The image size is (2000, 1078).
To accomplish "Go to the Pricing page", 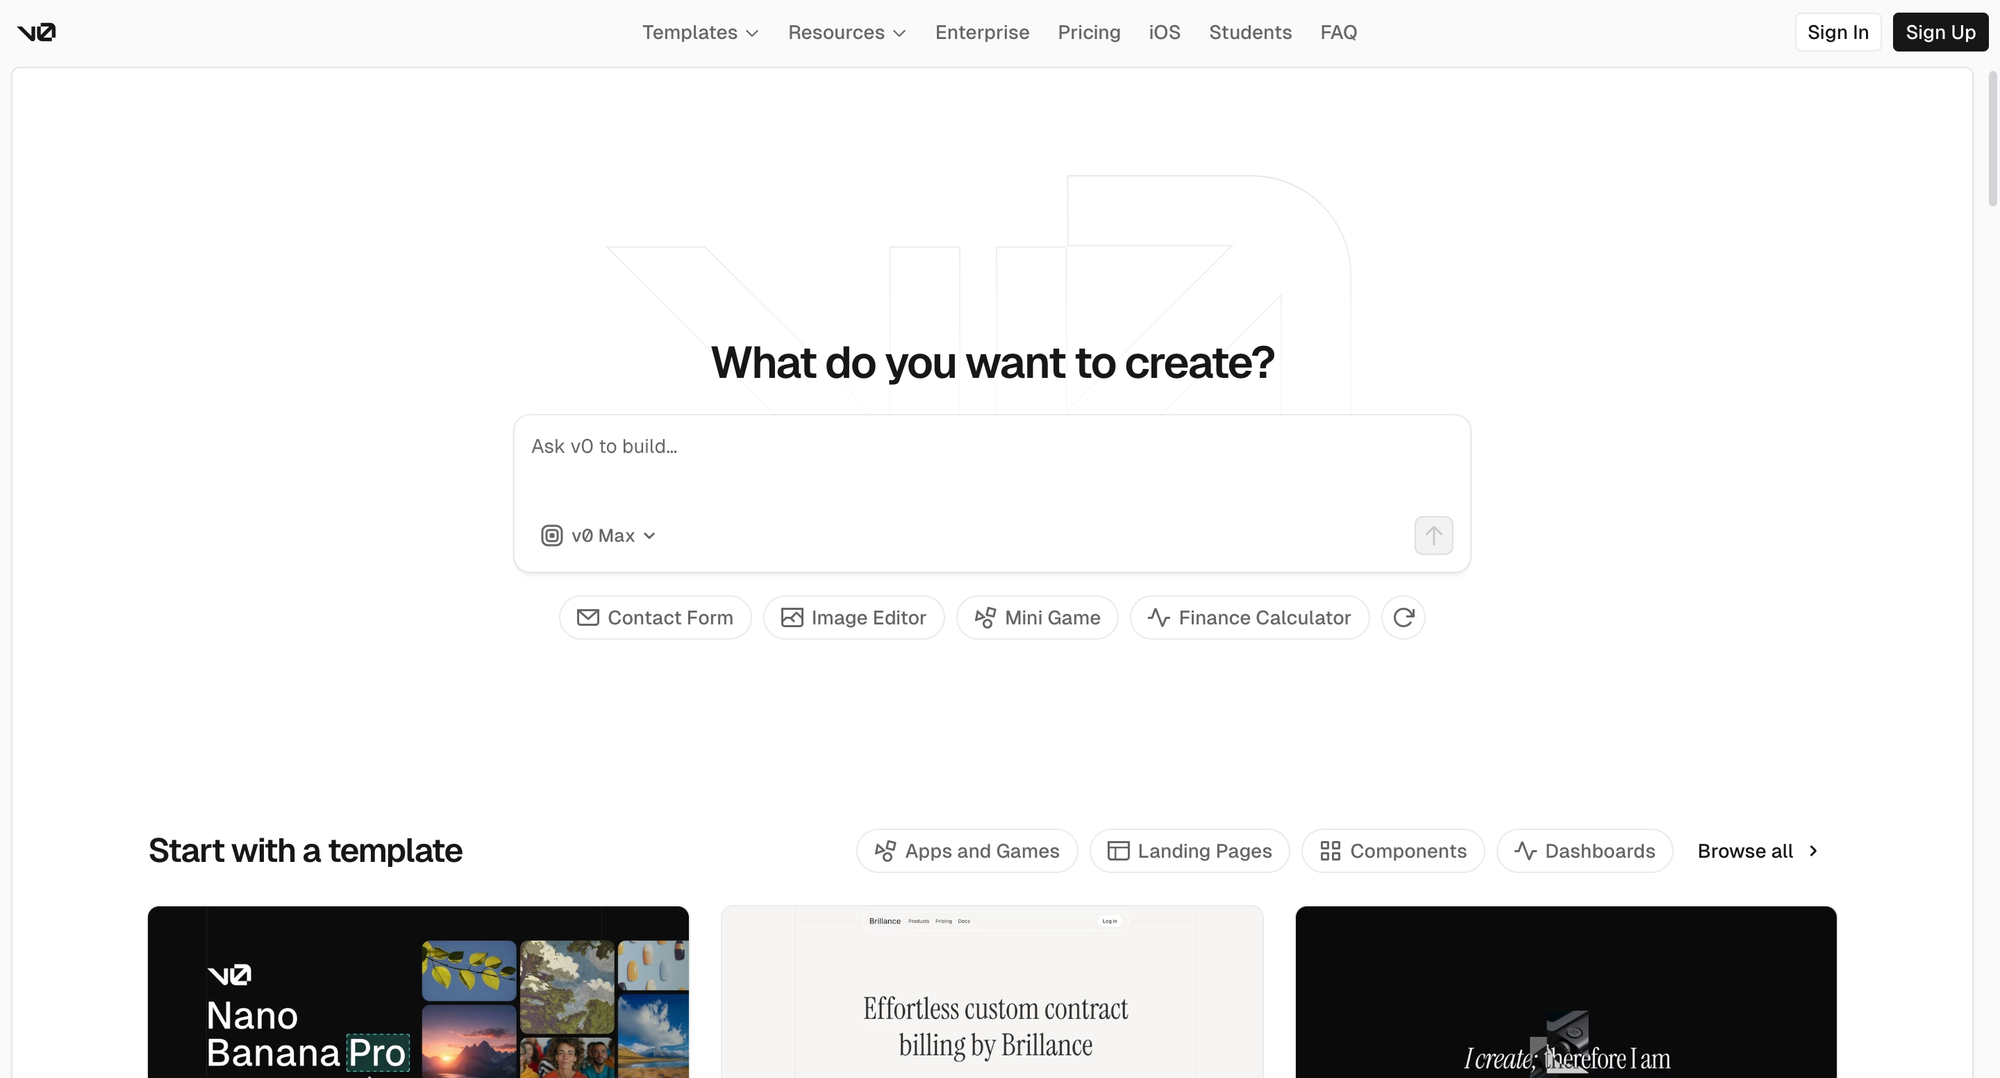I will [1089, 32].
